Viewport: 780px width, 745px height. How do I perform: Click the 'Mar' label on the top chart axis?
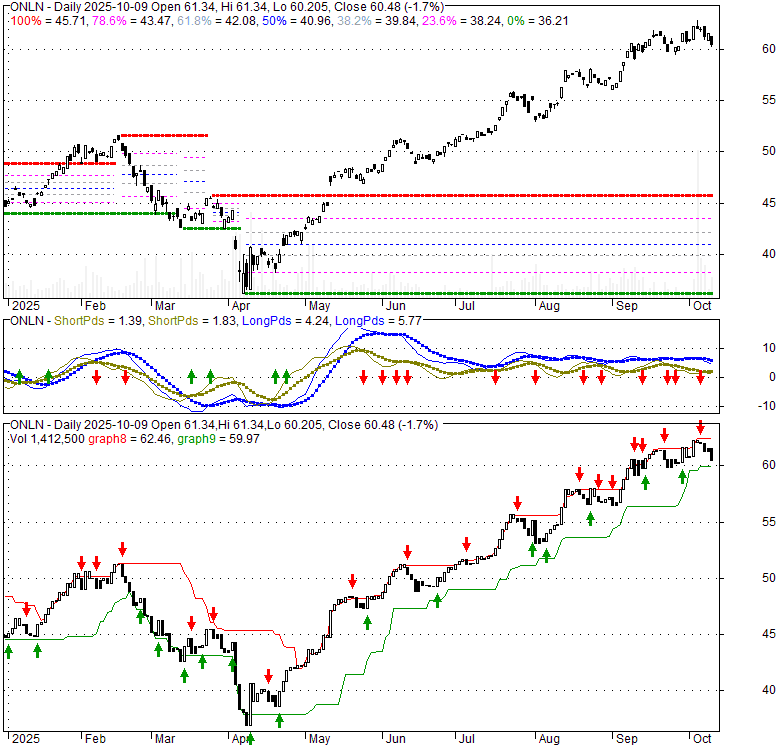[x=165, y=305]
